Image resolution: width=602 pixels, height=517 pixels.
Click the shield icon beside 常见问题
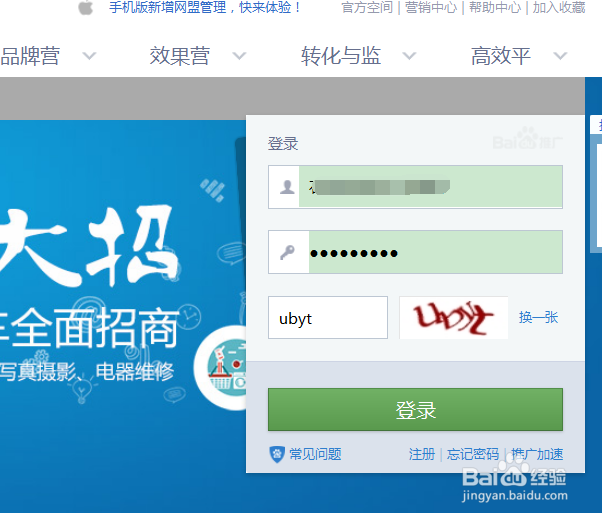[x=277, y=454]
